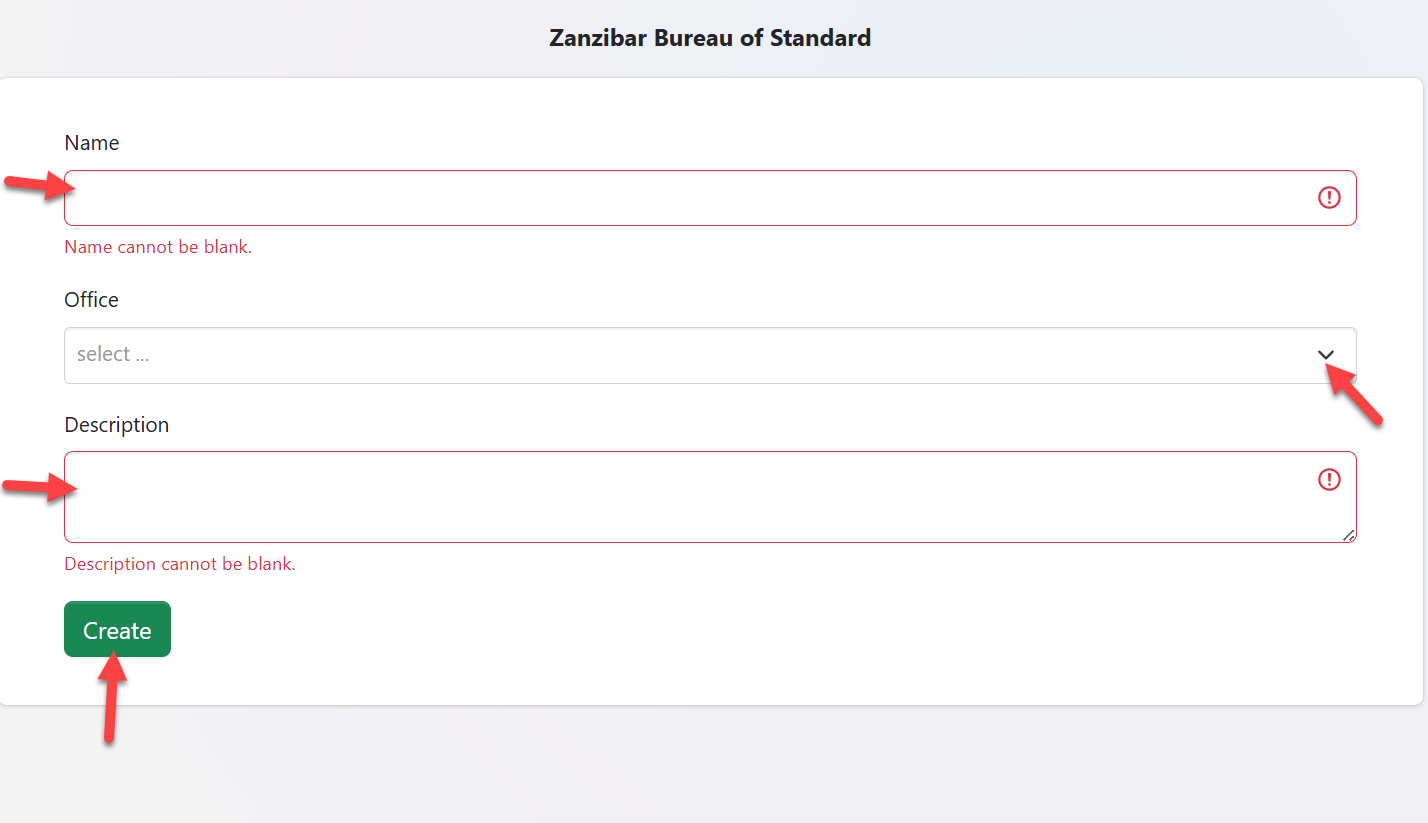Click the Office field label
1428x823 pixels.
(92, 300)
